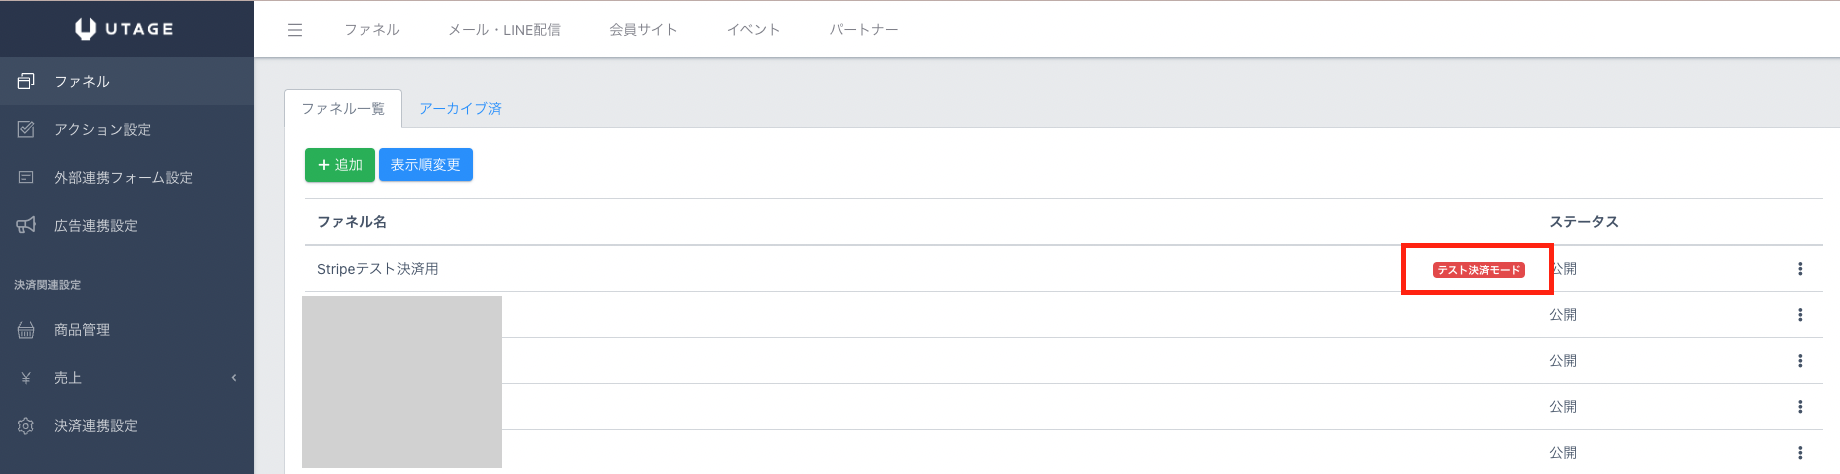Screen dimensions: 1840x474
Task: Click the 決済連携設定 gear icon
Action: point(26,426)
